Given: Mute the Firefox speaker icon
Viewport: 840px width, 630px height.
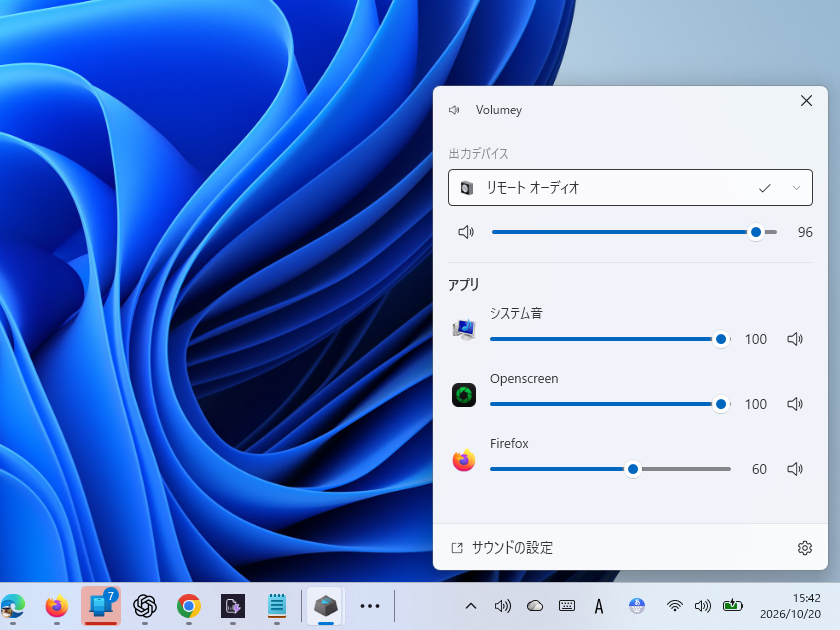Looking at the screenshot, I should (x=795, y=469).
